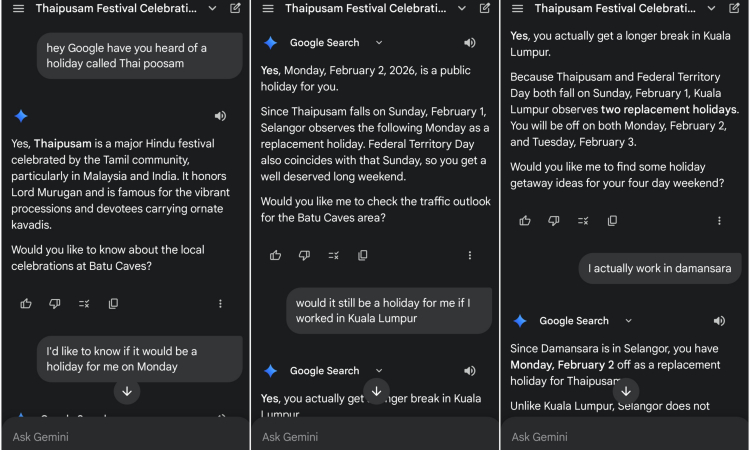Image resolution: width=750 pixels, height=450 pixels.
Task: Copy the reply about Batu Caves celebrations
Action: point(113,304)
